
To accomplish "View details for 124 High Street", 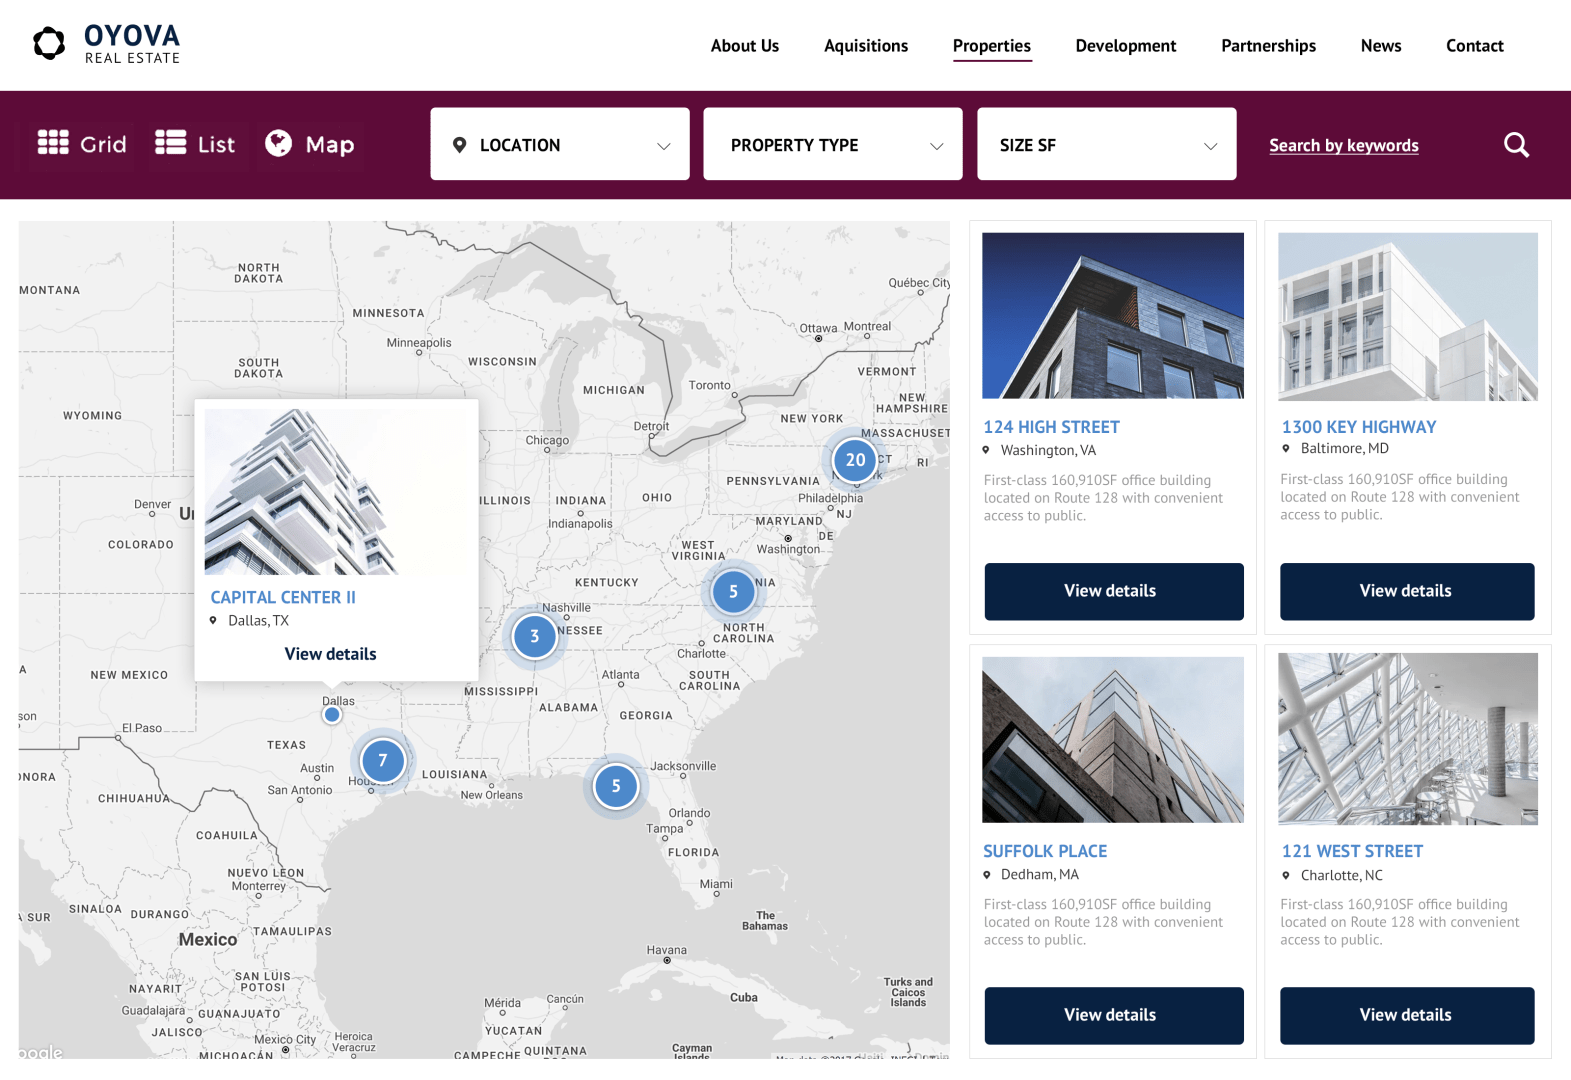I will click(1114, 591).
